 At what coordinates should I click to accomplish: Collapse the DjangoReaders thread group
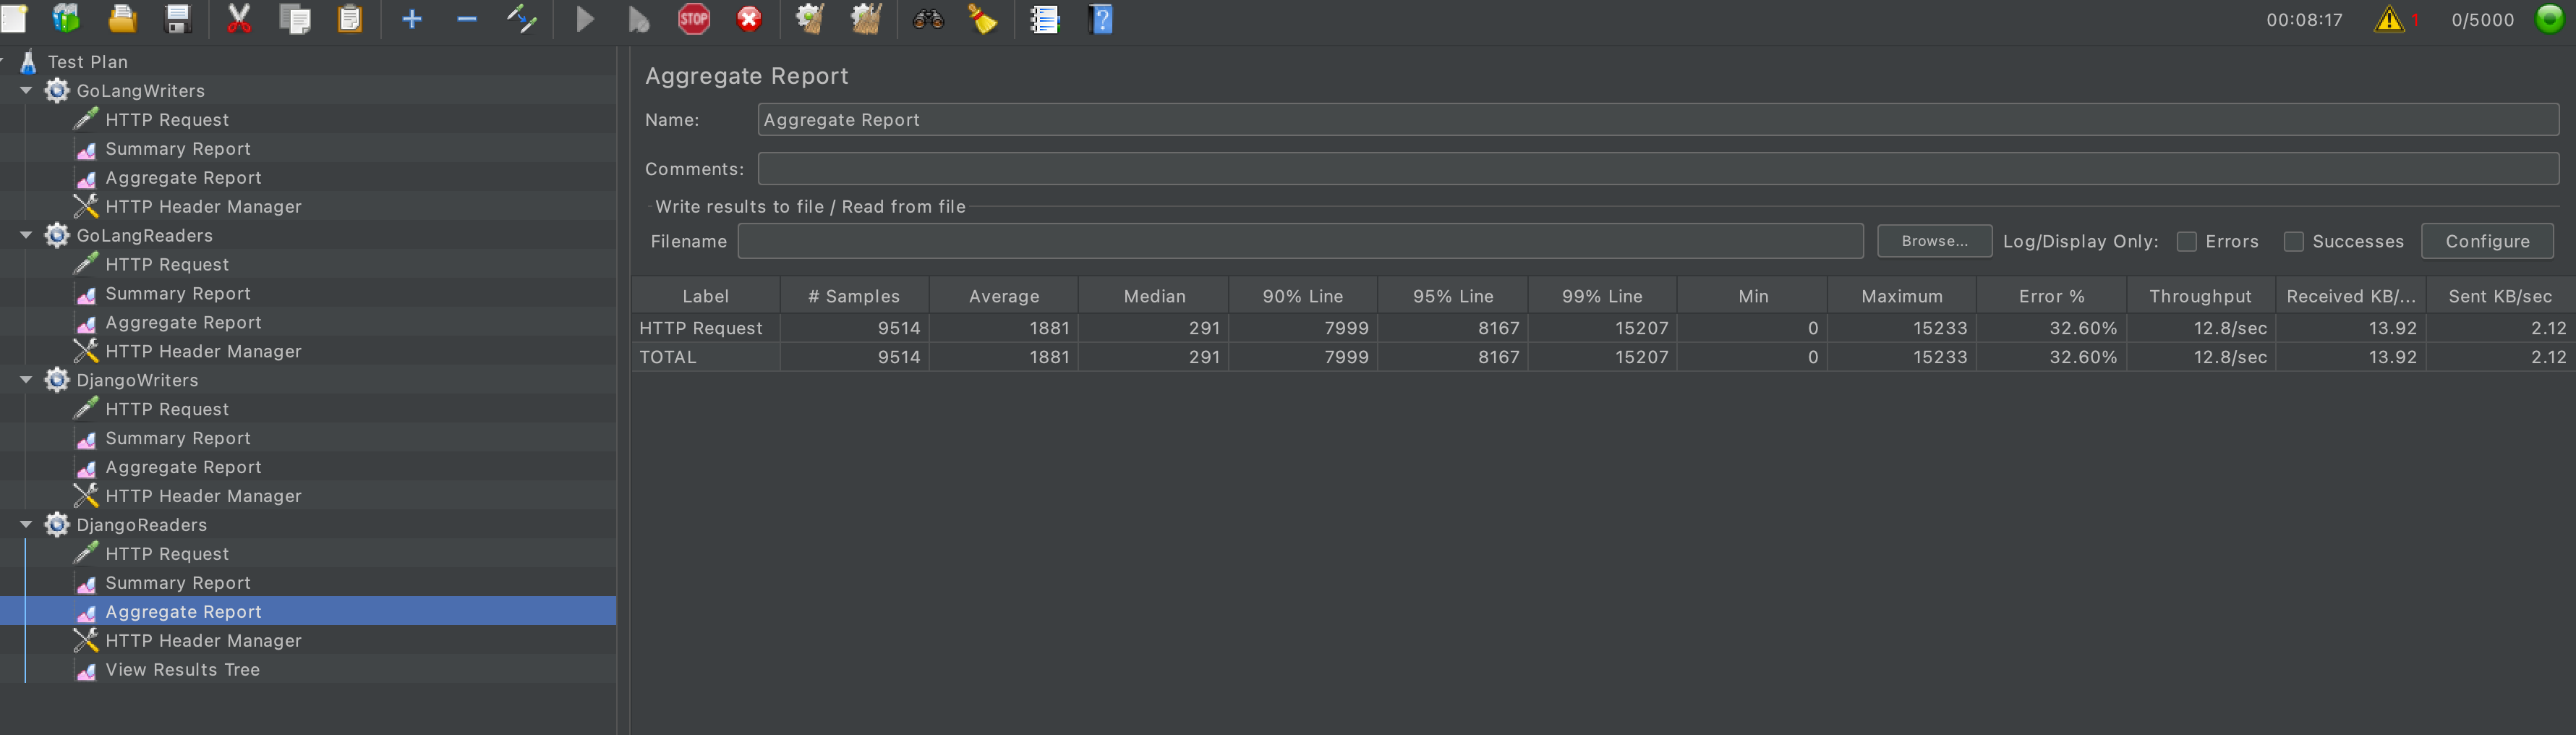point(26,524)
